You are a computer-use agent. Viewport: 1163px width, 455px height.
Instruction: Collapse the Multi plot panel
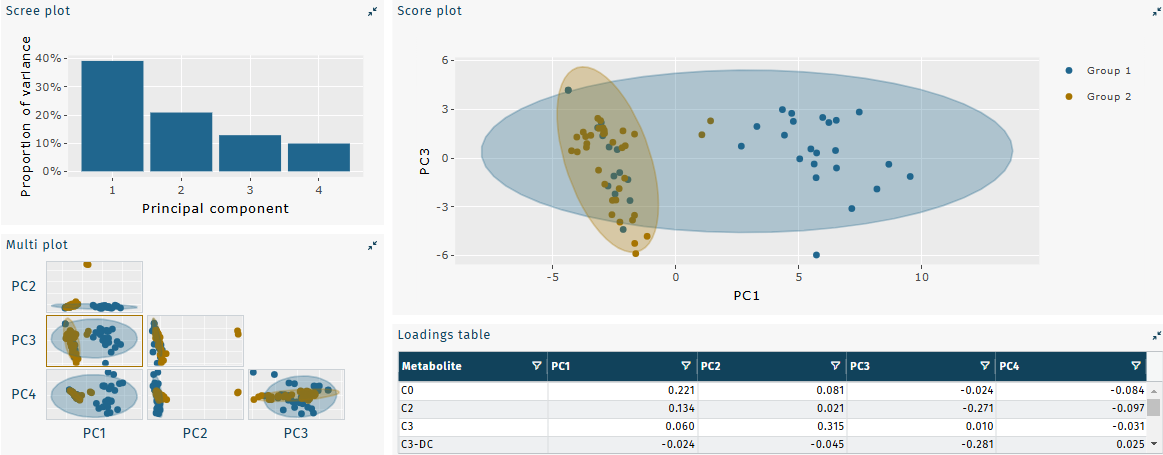click(372, 244)
